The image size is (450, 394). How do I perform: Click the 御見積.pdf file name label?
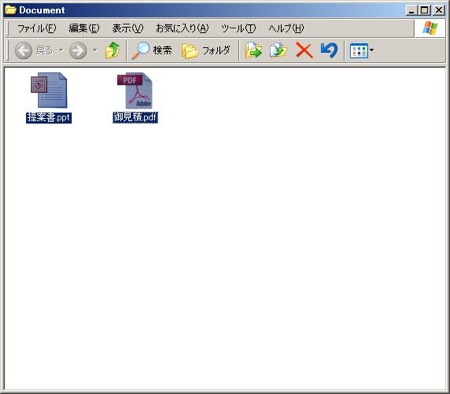(x=135, y=117)
